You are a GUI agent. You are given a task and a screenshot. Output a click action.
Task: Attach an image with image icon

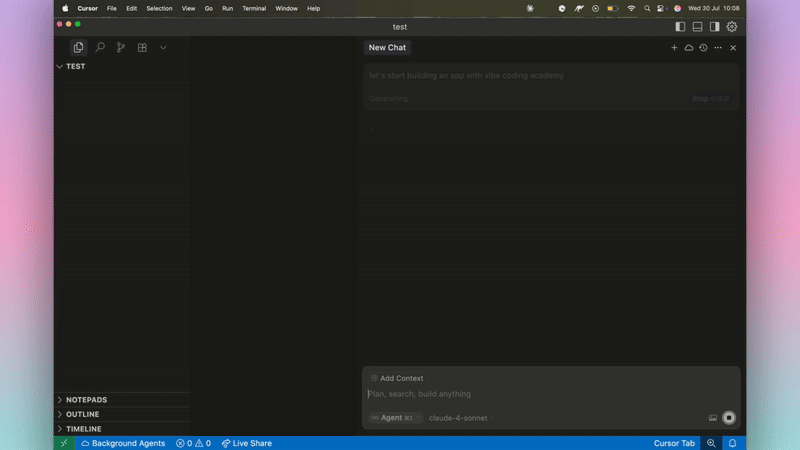pos(713,418)
